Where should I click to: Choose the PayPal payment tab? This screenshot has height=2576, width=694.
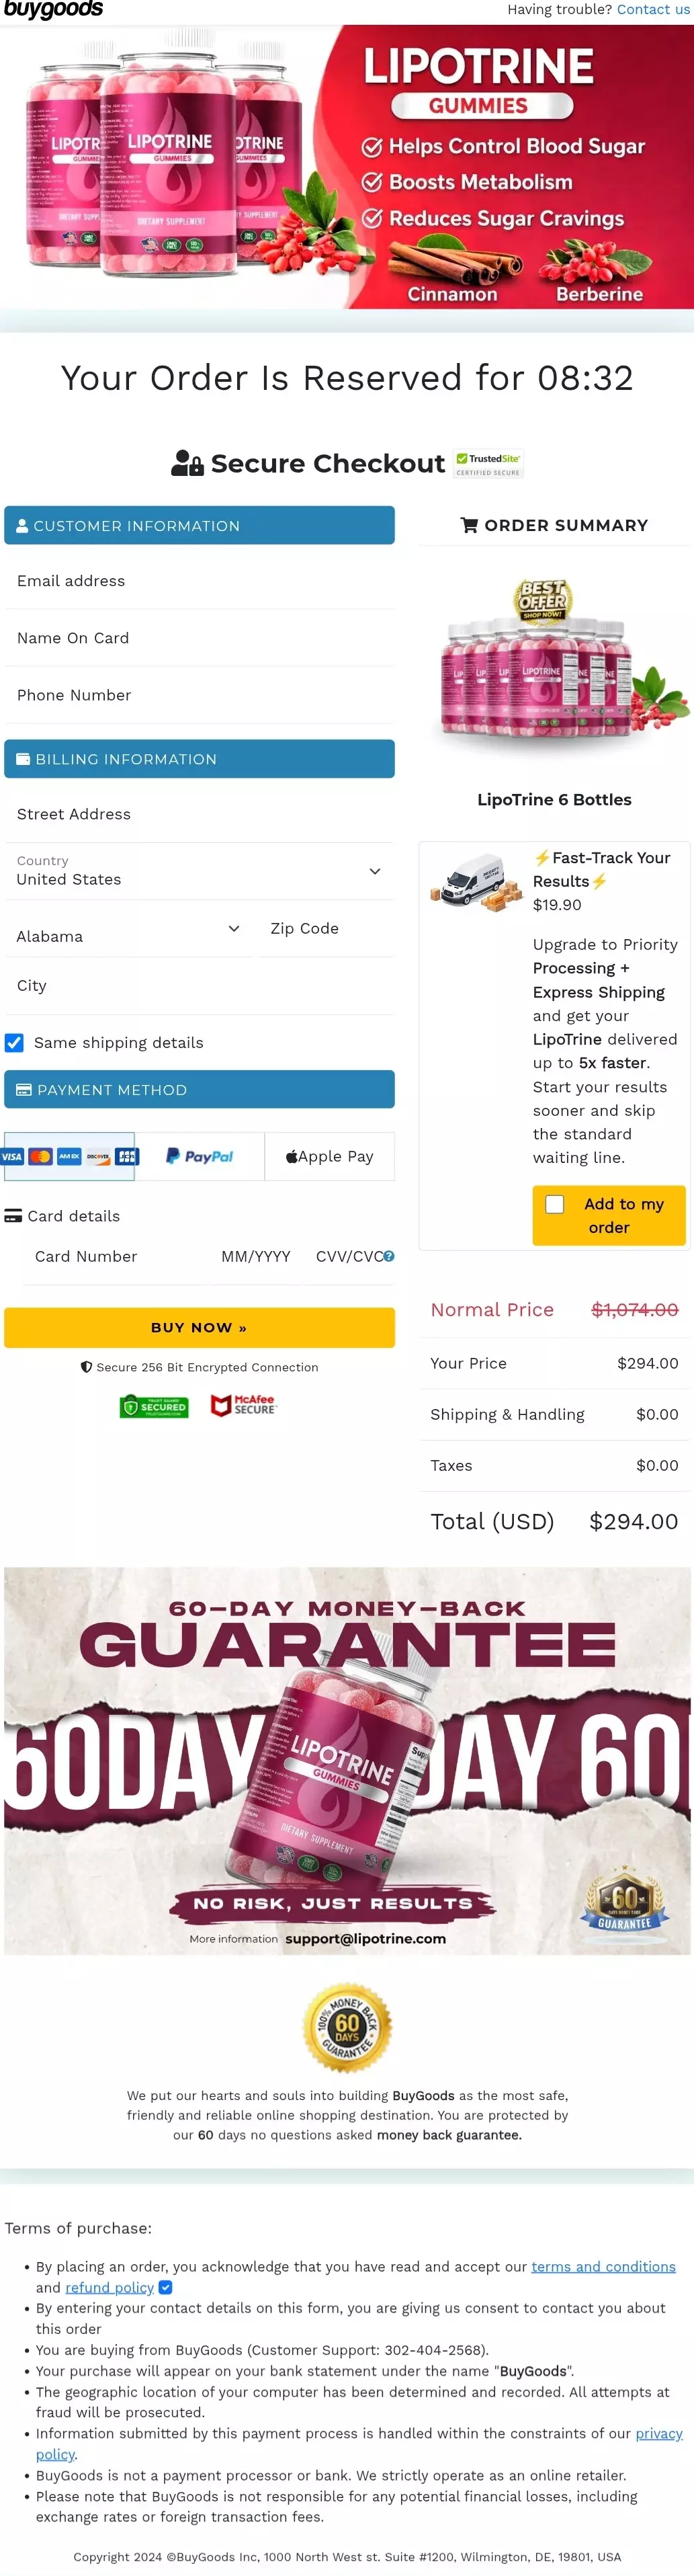pyautogui.click(x=199, y=1156)
